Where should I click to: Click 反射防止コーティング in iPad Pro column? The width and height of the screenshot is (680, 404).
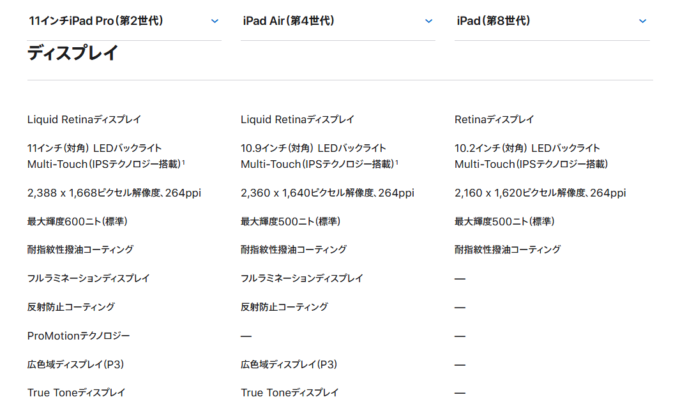point(71,307)
